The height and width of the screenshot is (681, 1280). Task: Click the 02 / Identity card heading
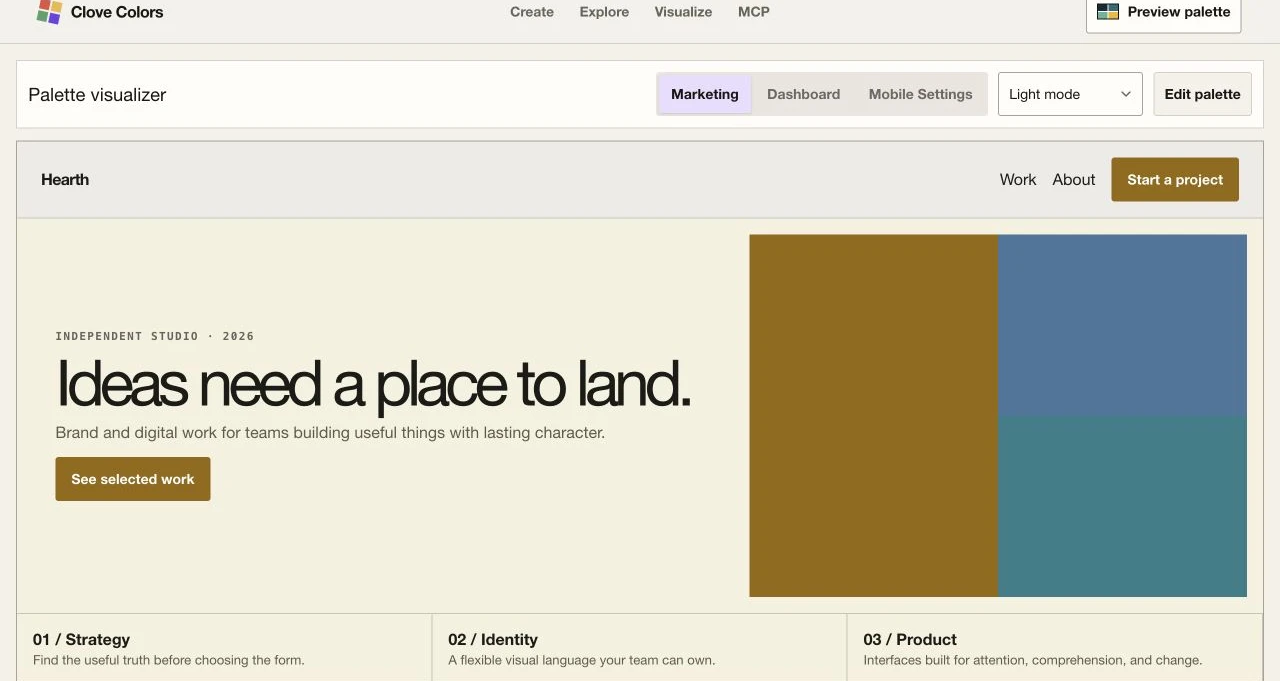[493, 640]
